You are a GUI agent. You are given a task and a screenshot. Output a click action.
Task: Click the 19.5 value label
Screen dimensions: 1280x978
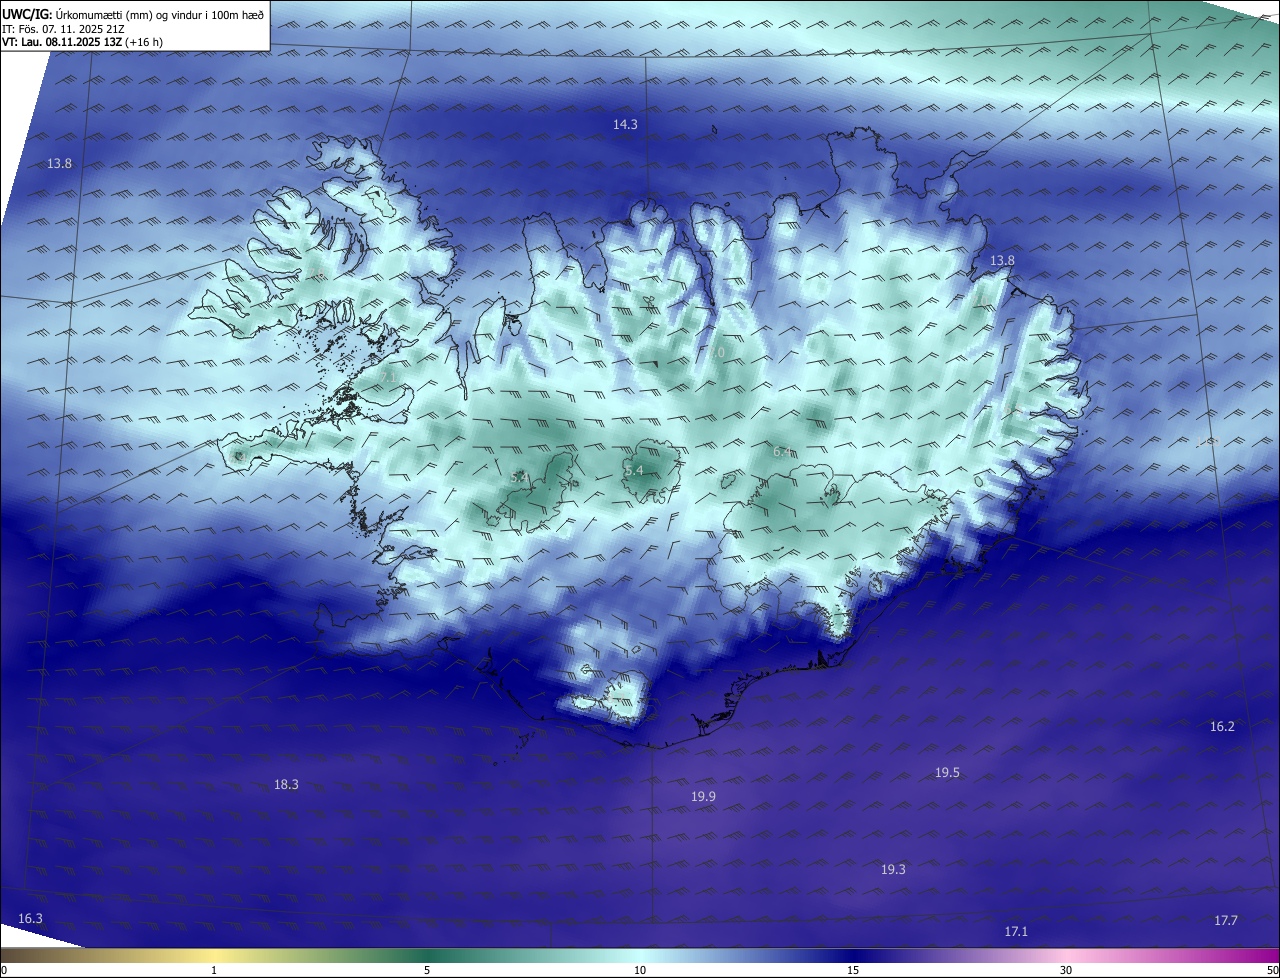947,773
